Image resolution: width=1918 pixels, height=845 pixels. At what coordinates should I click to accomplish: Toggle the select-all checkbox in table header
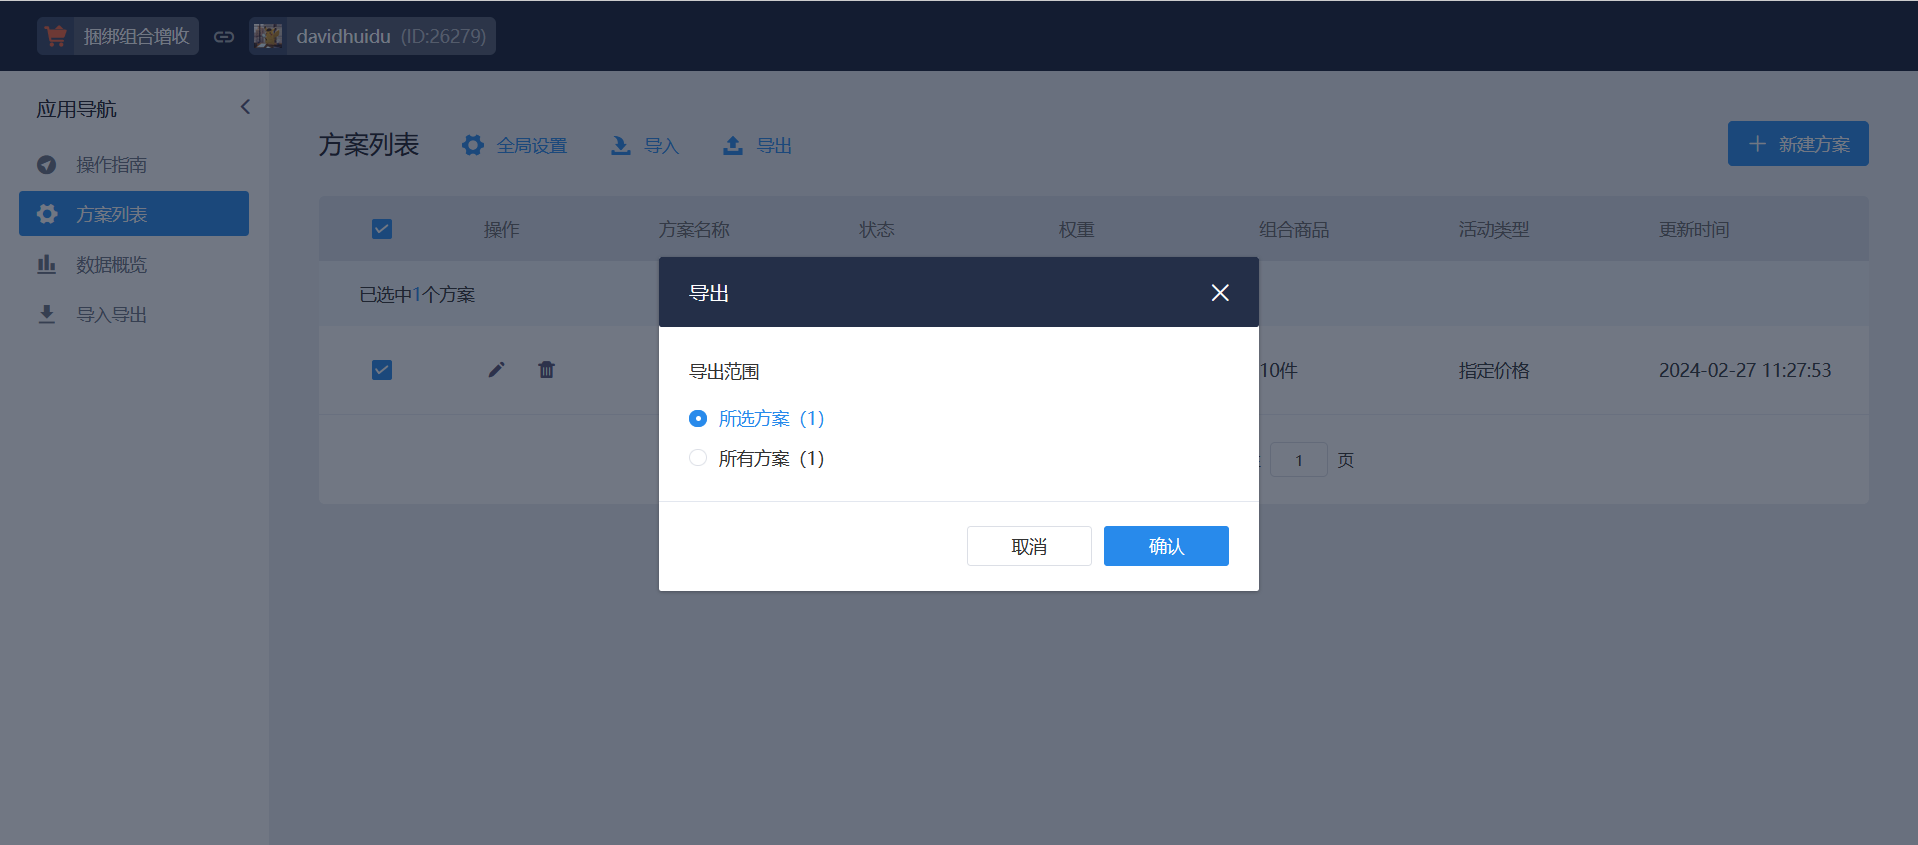tap(382, 229)
